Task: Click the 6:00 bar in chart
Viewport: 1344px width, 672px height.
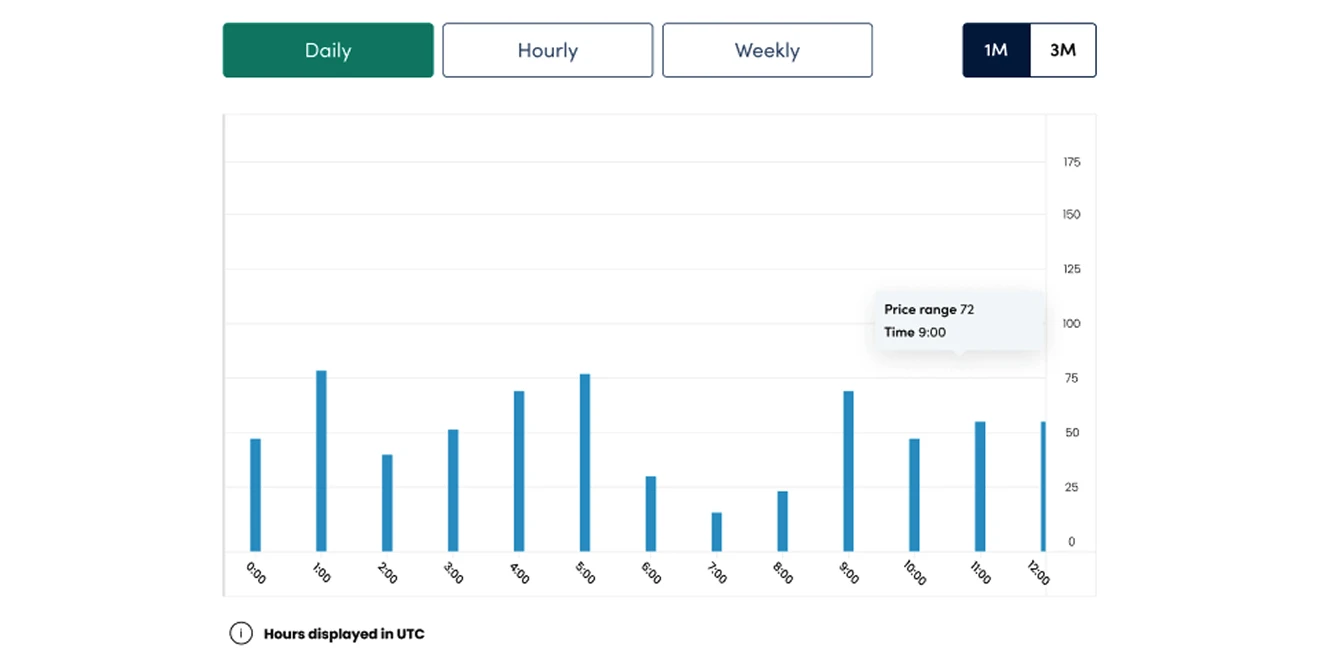Action: [x=651, y=514]
